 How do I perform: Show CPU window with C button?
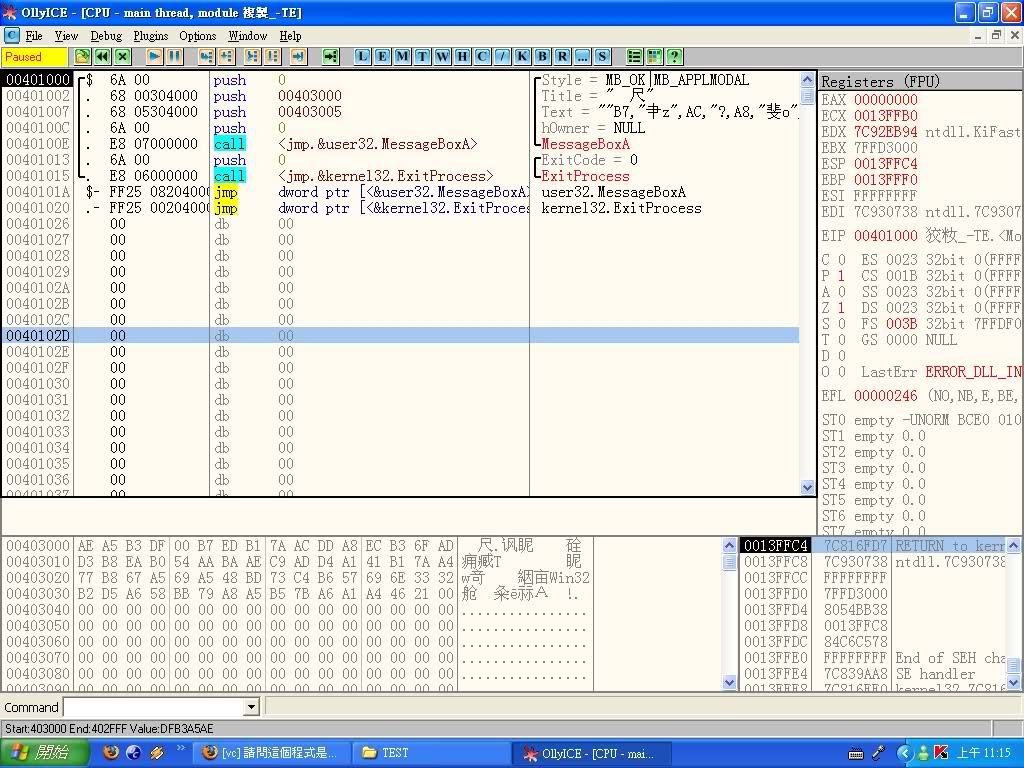tap(482, 57)
